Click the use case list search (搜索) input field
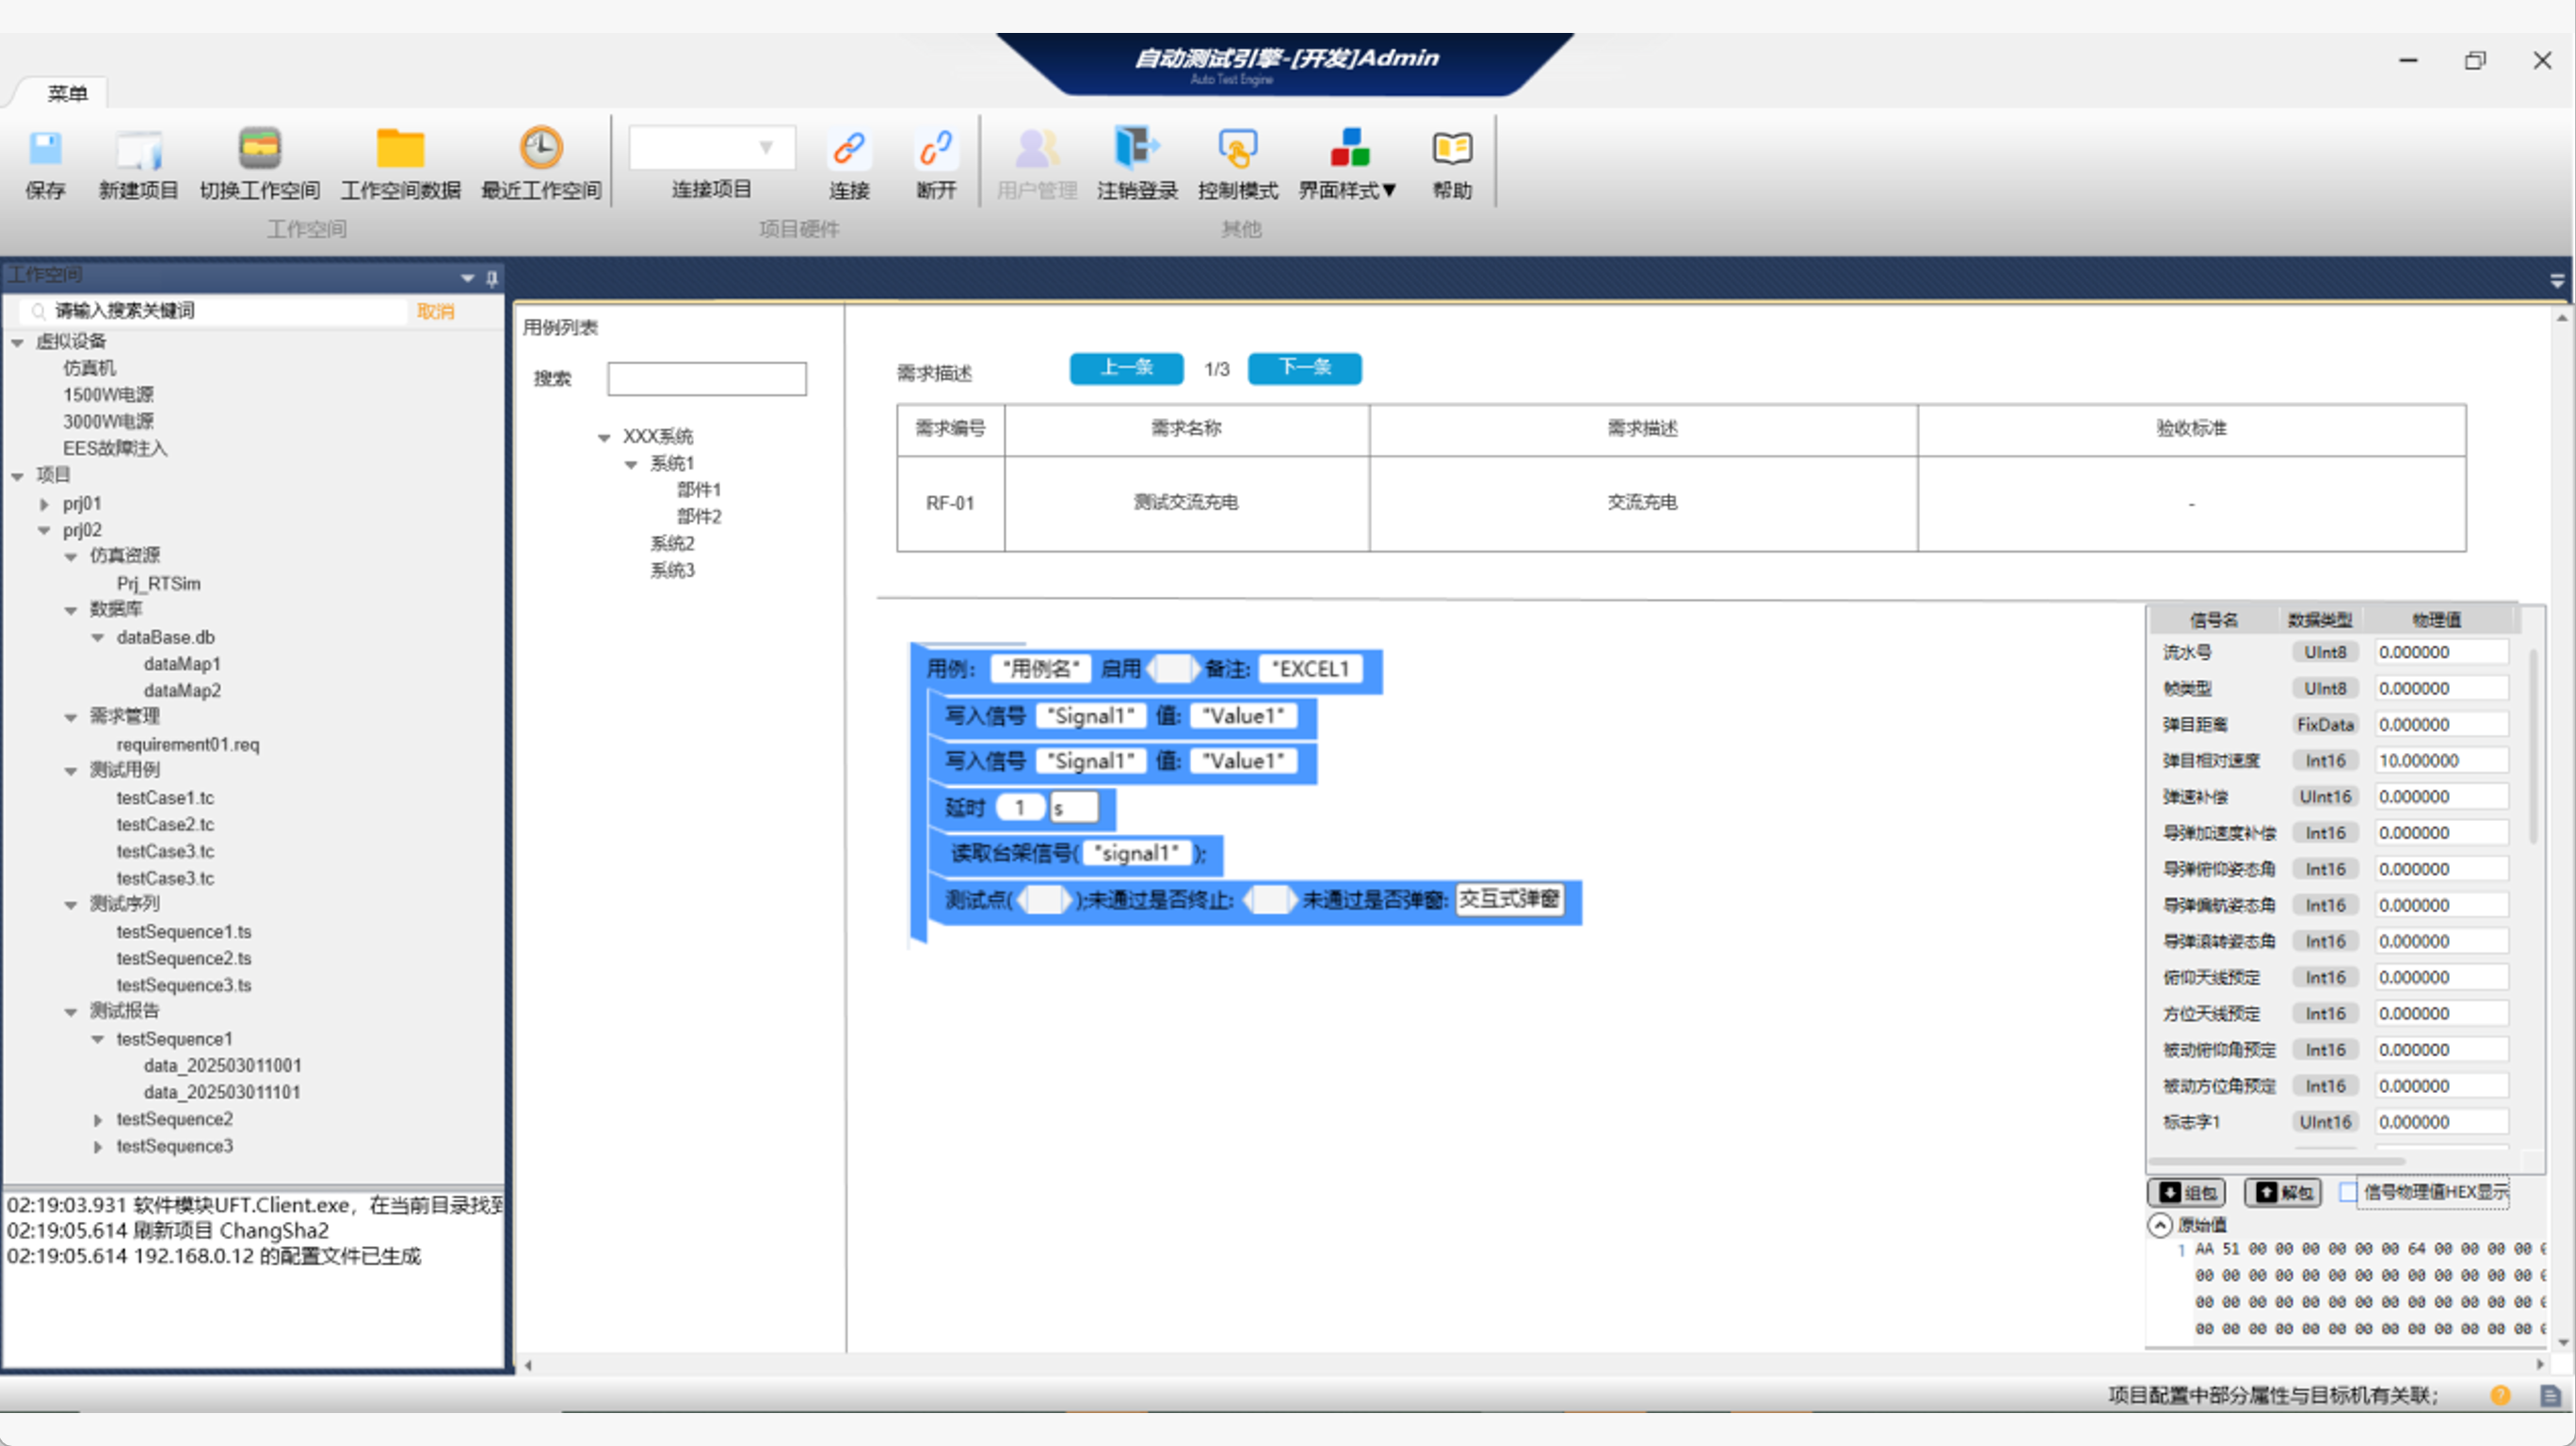The height and width of the screenshot is (1446, 2576). tap(706, 379)
